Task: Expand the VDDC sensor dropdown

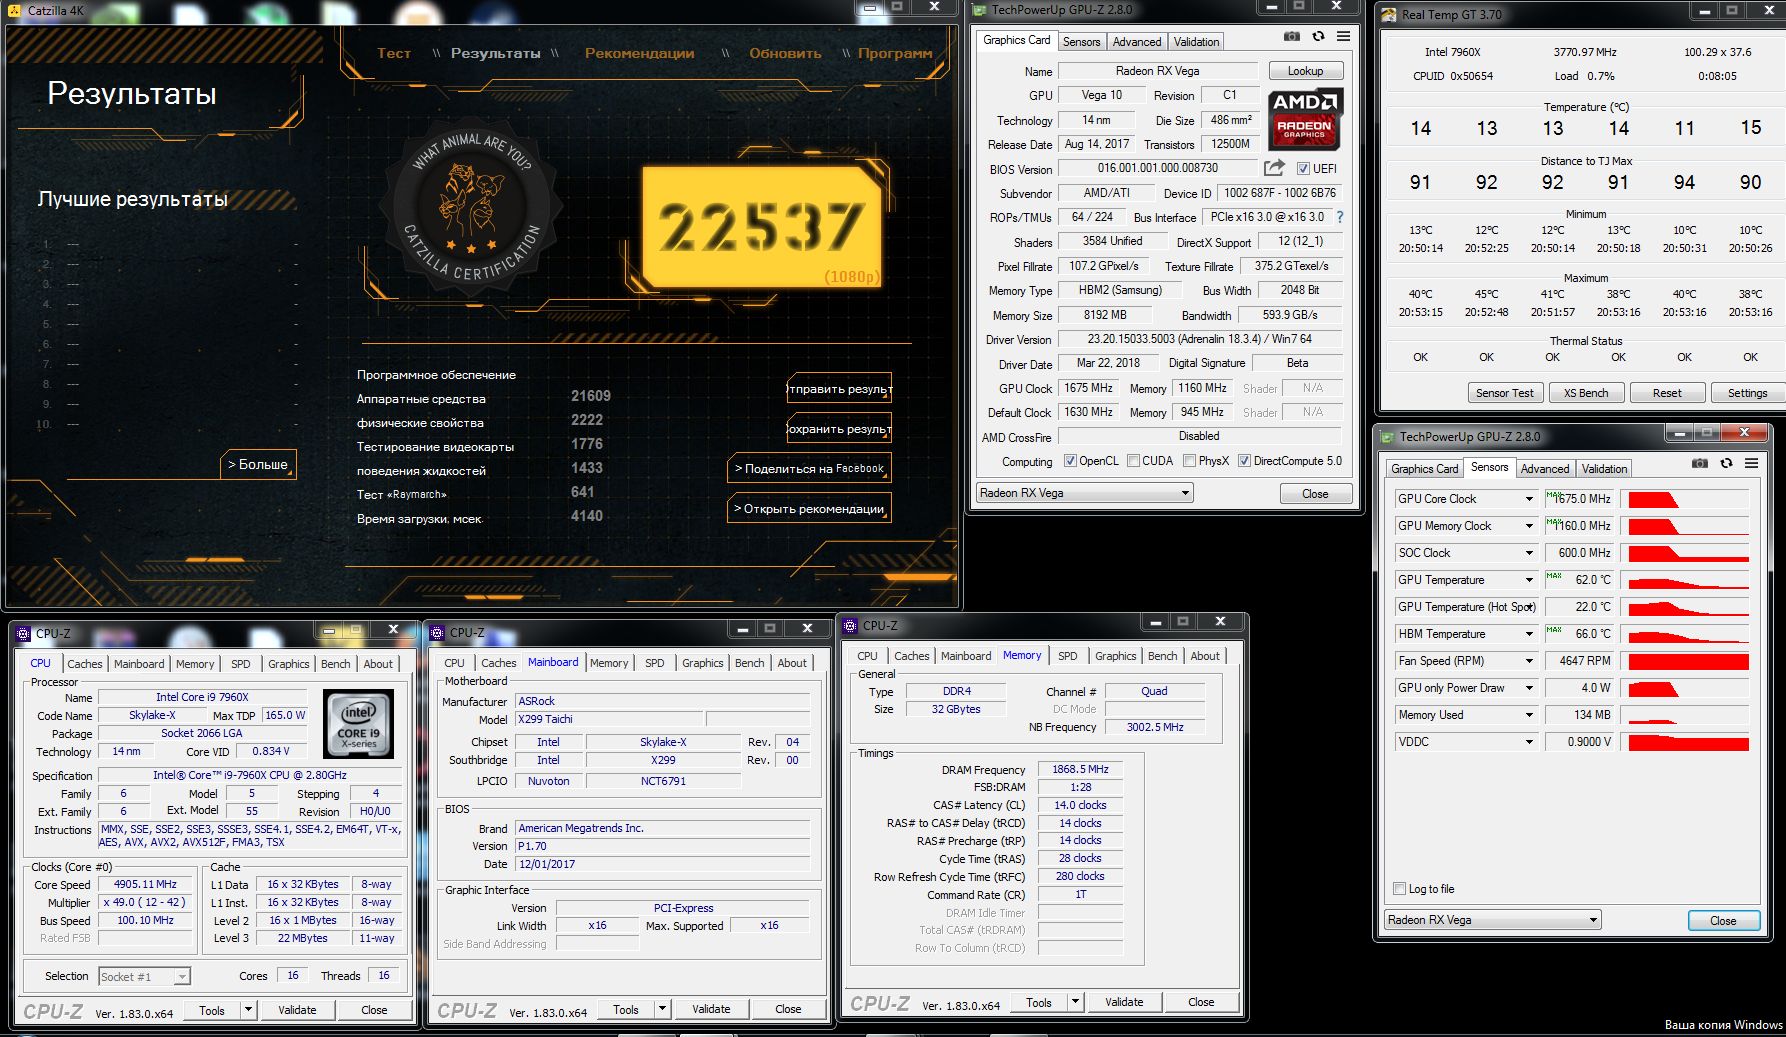Action: point(1528,742)
